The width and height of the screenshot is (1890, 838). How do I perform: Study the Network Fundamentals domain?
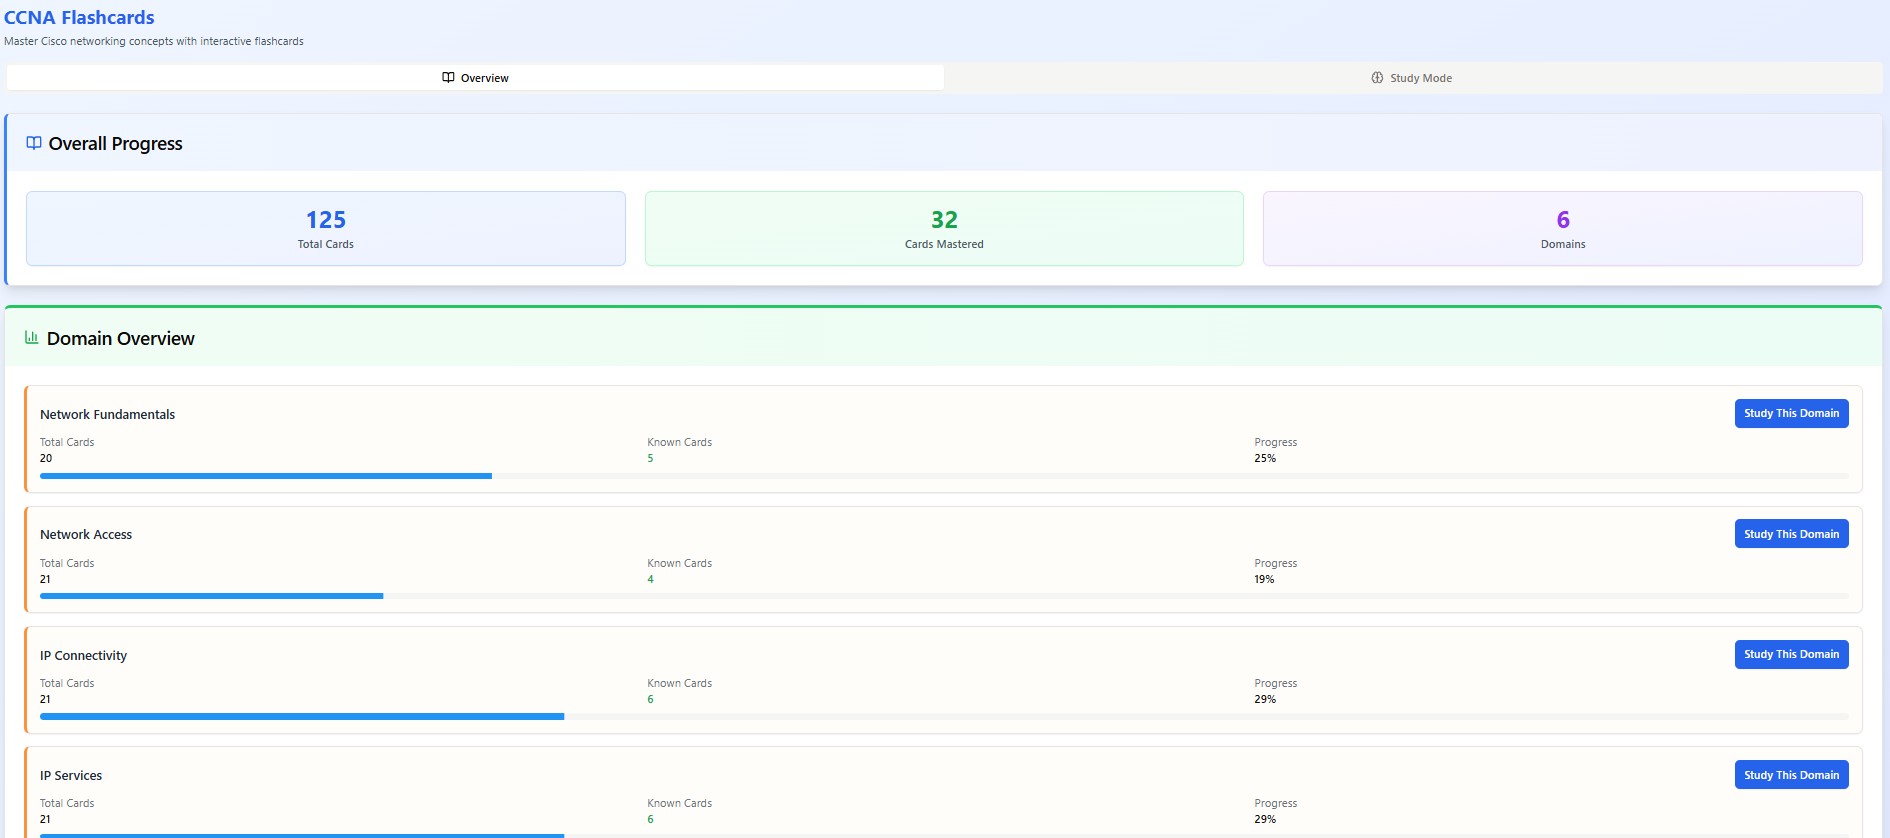point(1790,414)
